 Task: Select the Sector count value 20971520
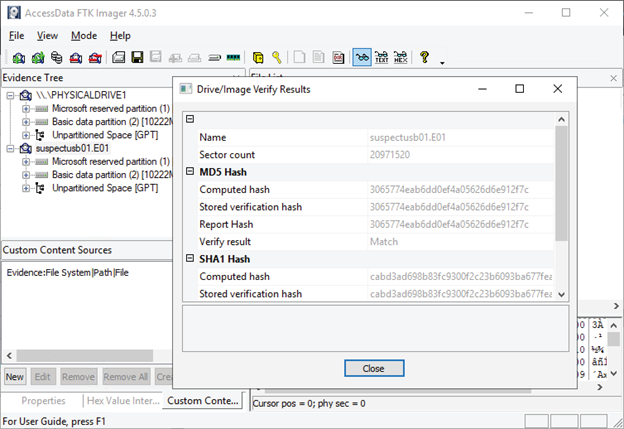(x=390, y=155)
